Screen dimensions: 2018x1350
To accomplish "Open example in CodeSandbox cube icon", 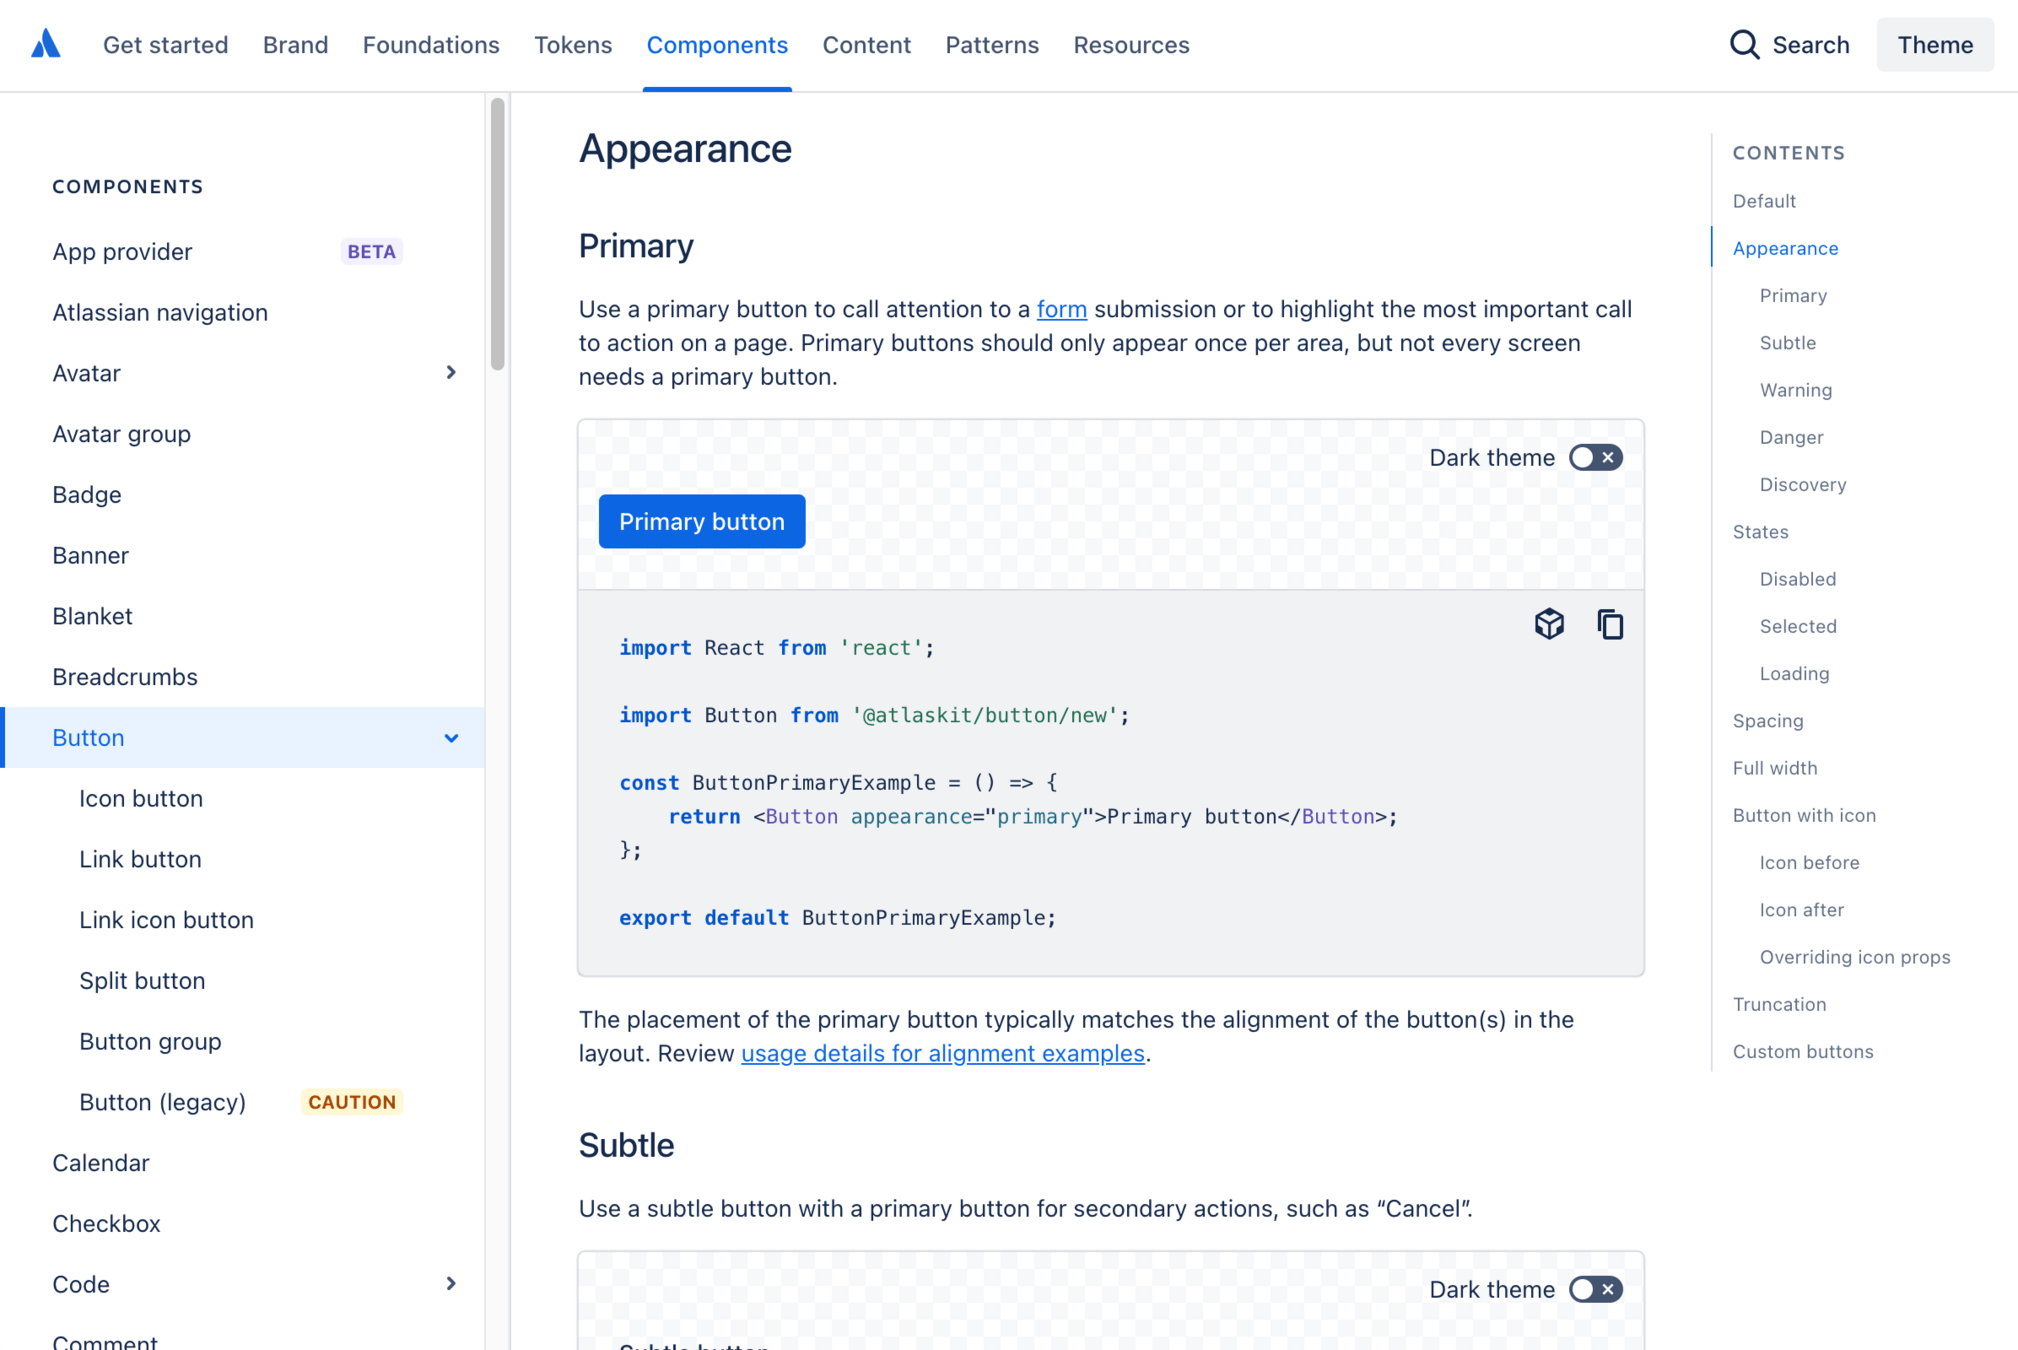I will (x=1549, y=624).
